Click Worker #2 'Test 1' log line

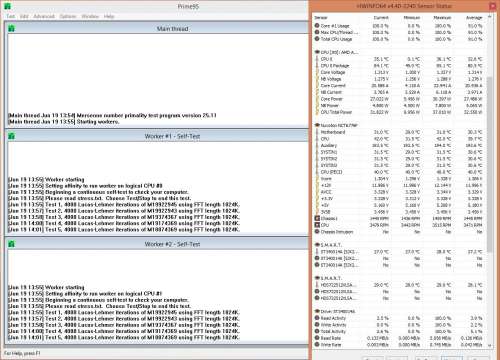[124, 313]
